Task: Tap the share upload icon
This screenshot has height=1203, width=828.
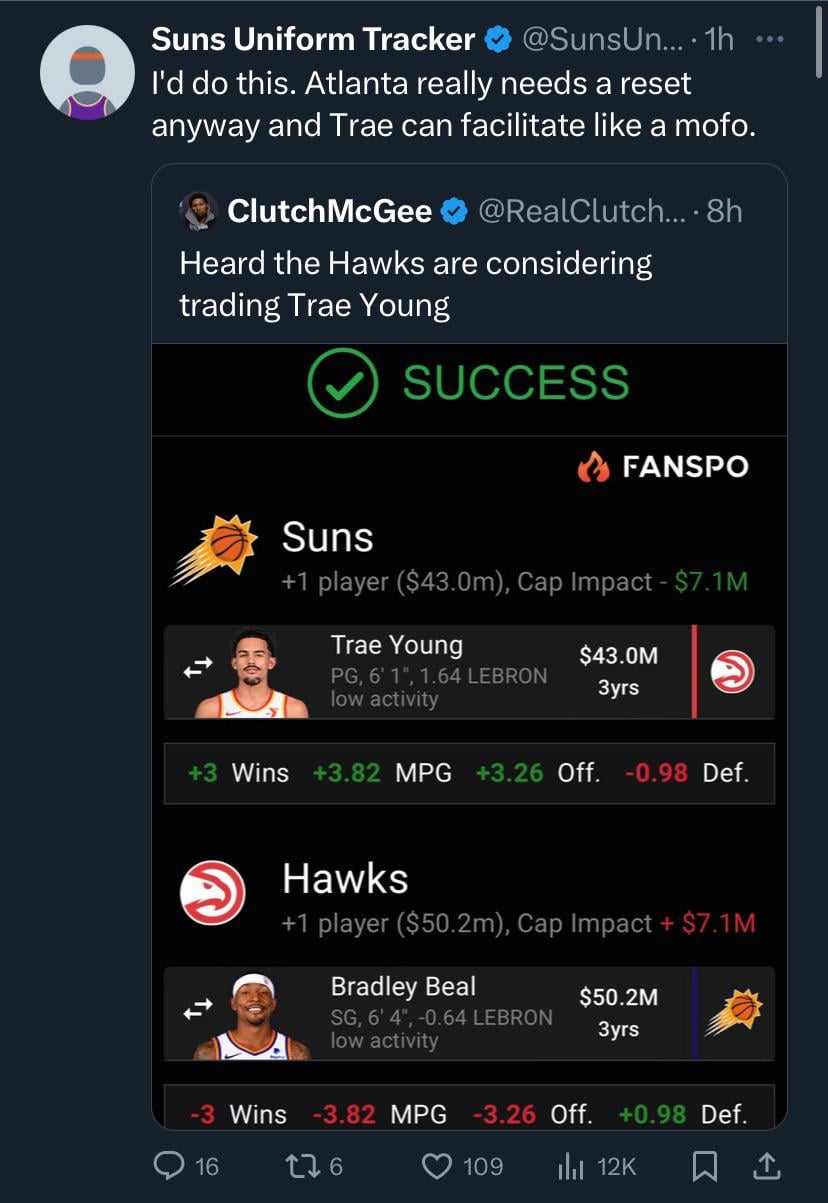Action: pyautogui.click(x=766, y=1165)
